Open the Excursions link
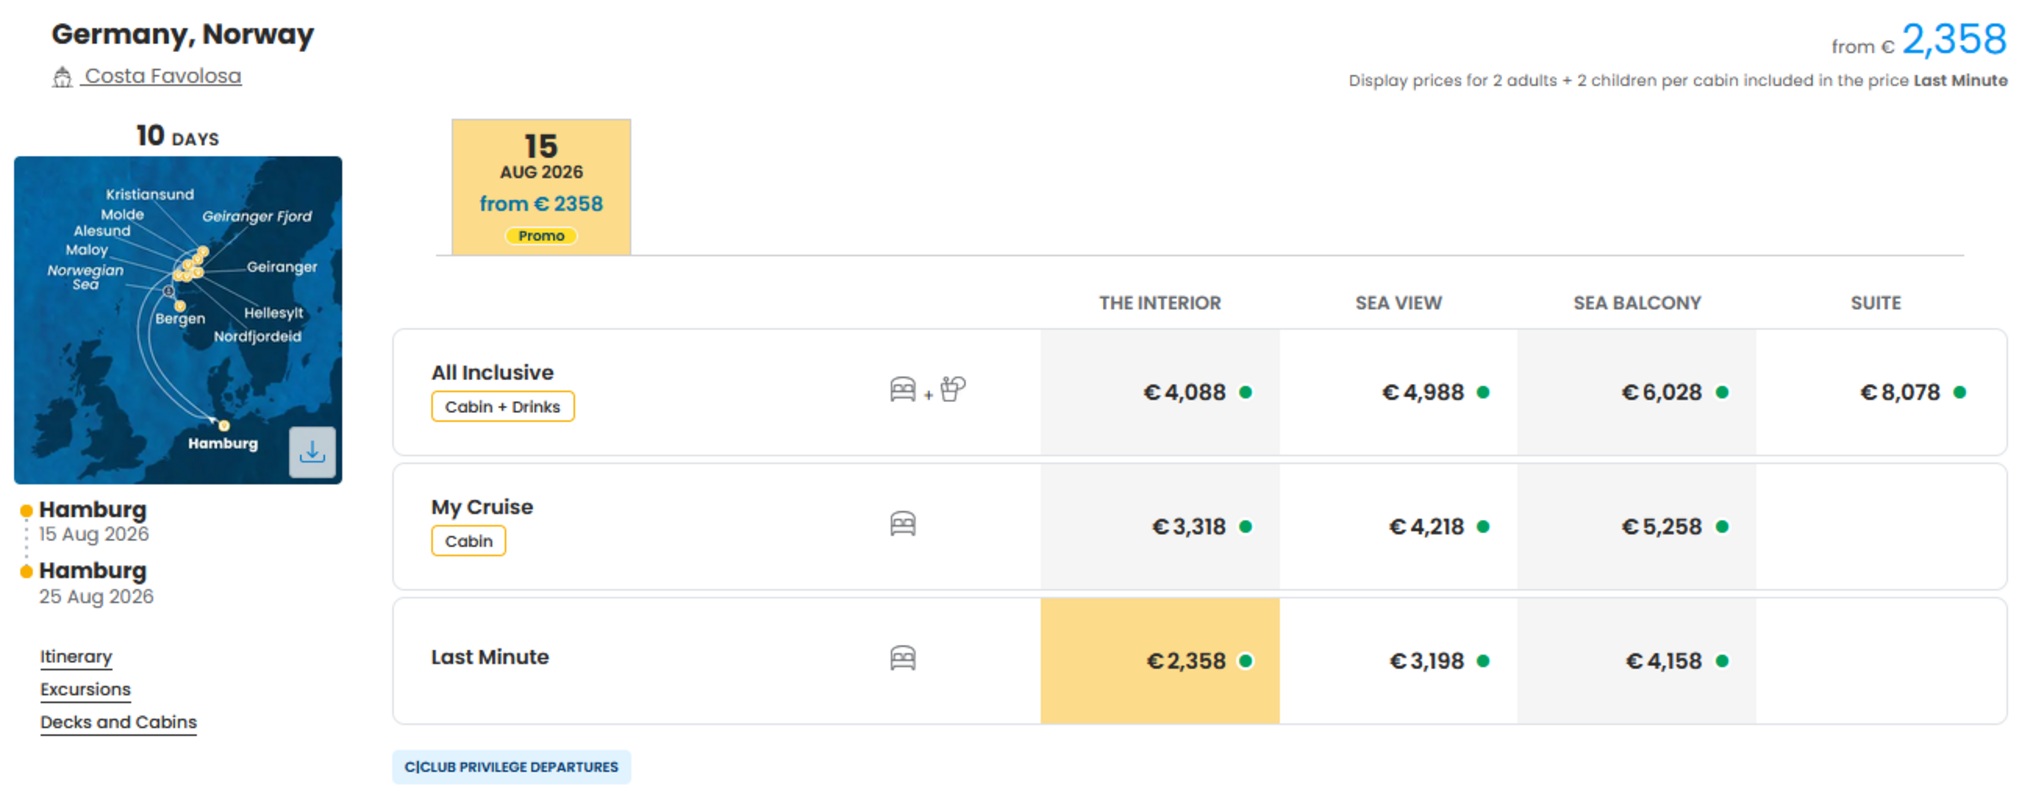The width and height of the screenshot is (2019, 800). pos(85,690)
